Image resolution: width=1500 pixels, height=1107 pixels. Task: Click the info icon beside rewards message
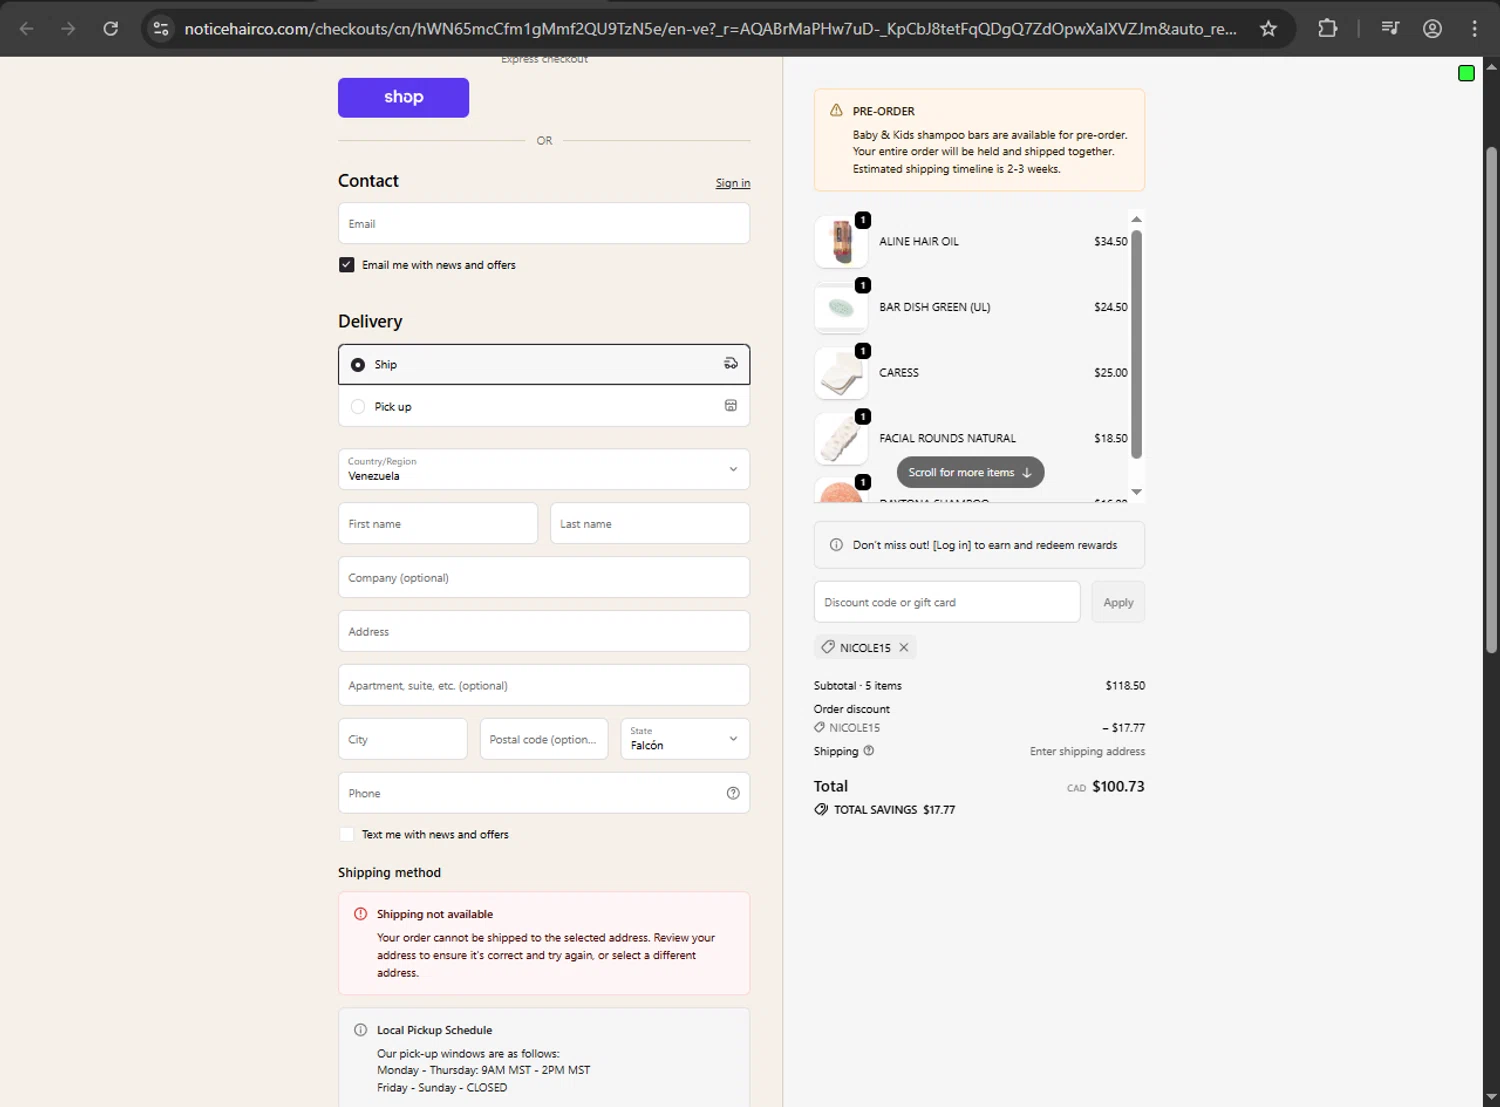836,545
